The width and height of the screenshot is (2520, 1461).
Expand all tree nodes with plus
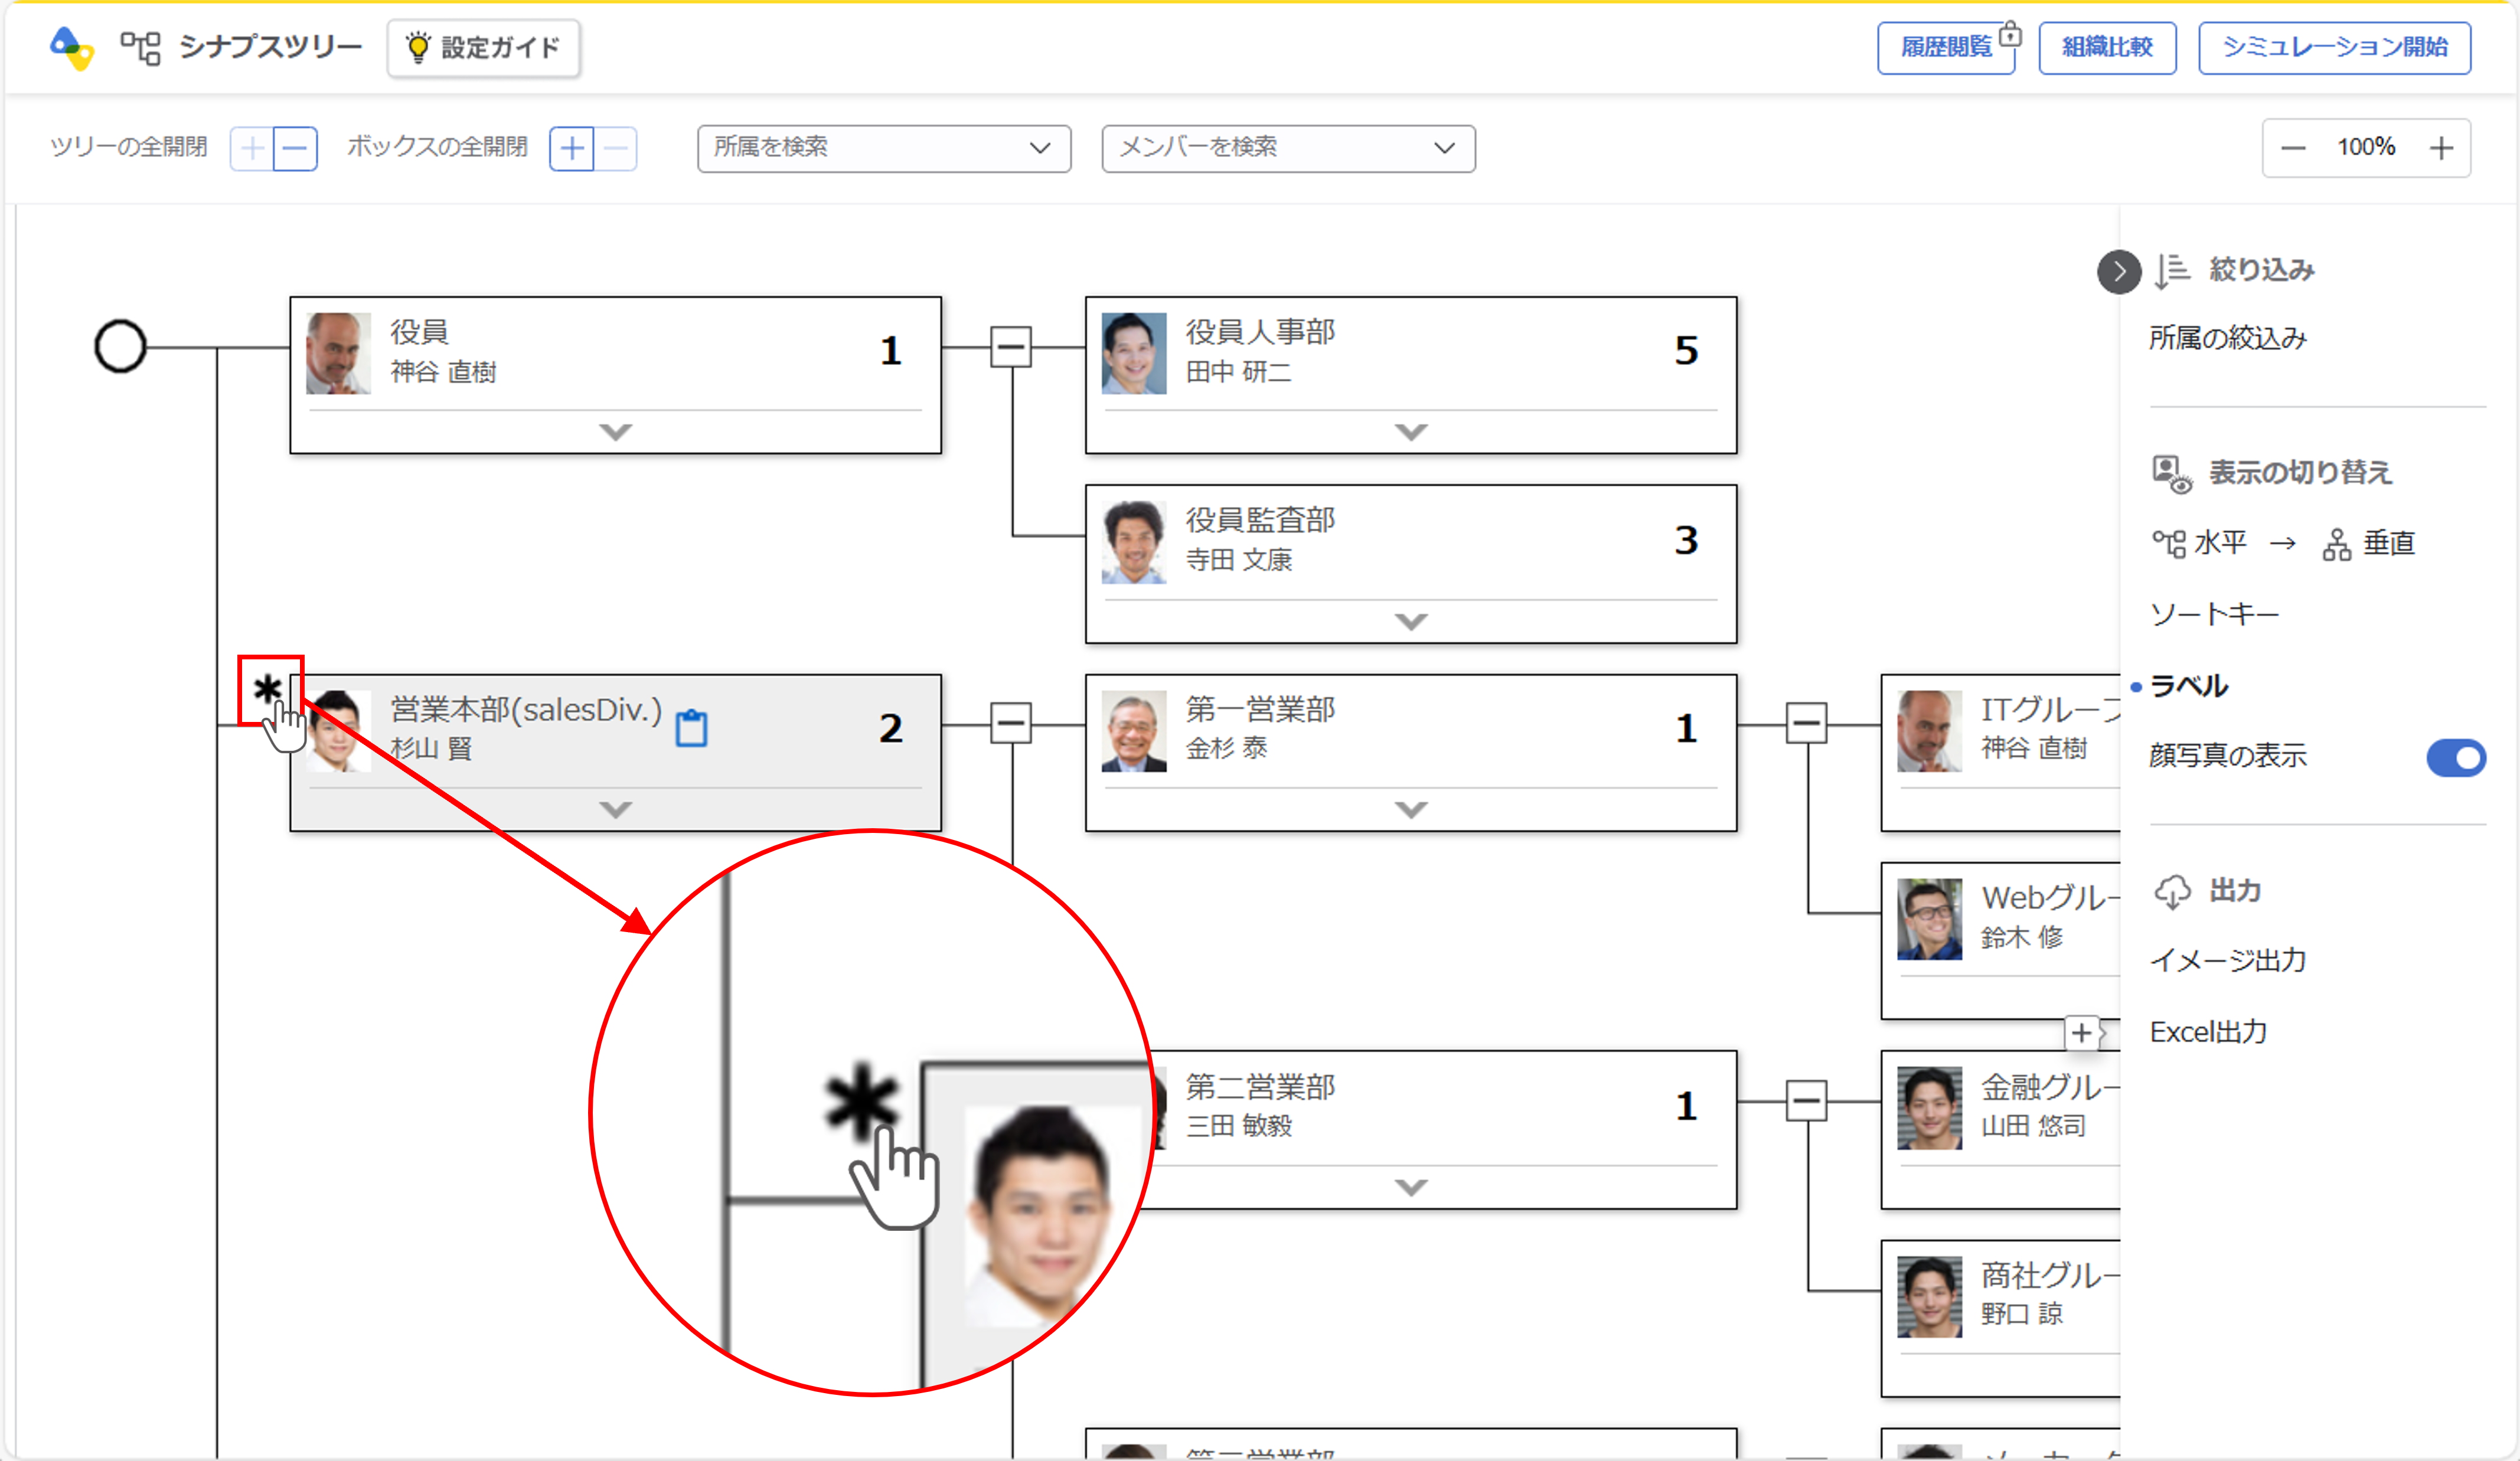(x=252, y=149)
